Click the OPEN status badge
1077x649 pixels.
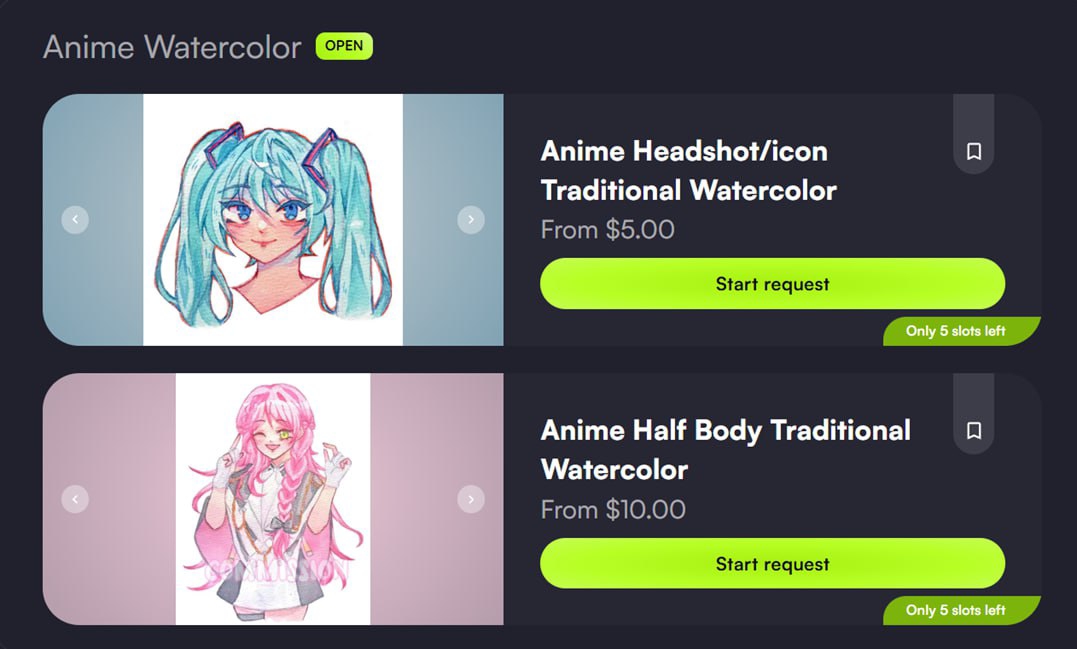pyautogui.click(x=344, y=46)
